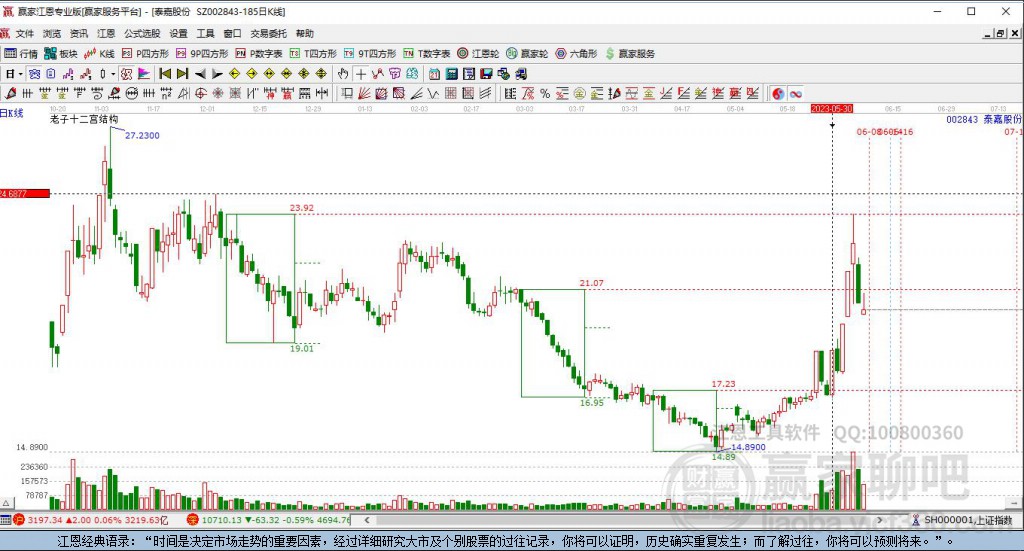Toggle the red yin-yang icon
Screen dimensions: 1024x551
[x=778, y=93]
